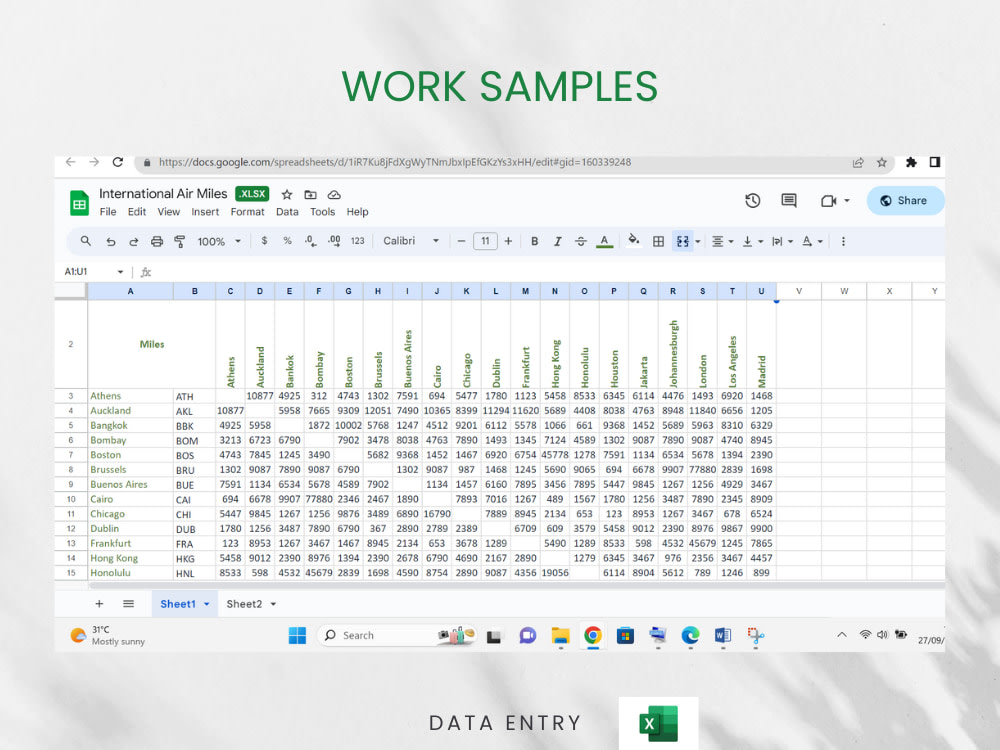Open the View menu
Image resolution: width=1000 pixels, height=750 pixels.
(x=168, y=212)
